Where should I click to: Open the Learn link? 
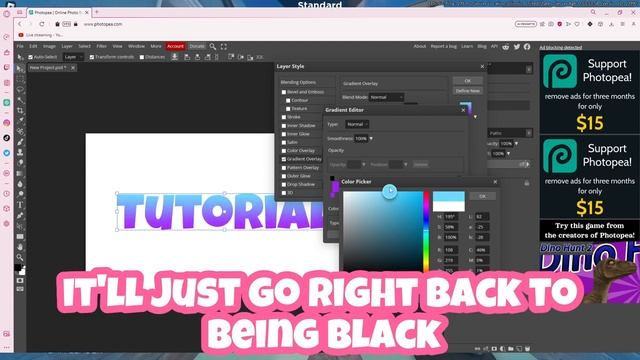467,47
